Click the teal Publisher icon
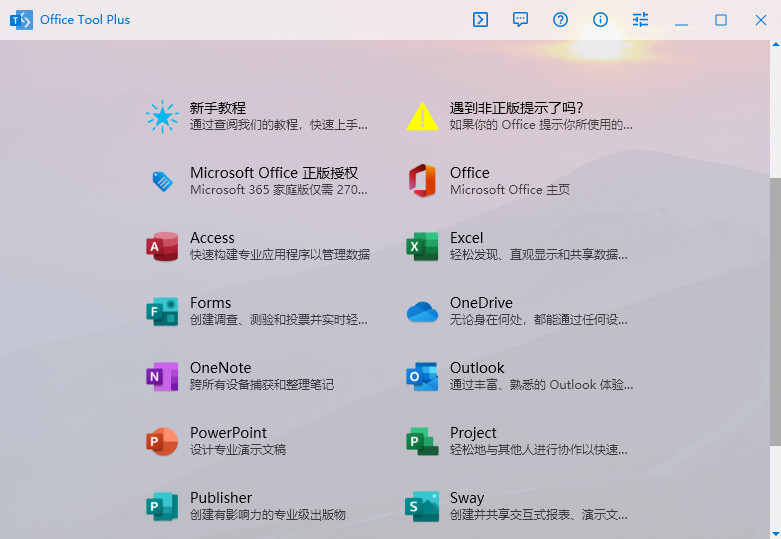The height and width of the screenshot is (539, 781). point(162,506)
